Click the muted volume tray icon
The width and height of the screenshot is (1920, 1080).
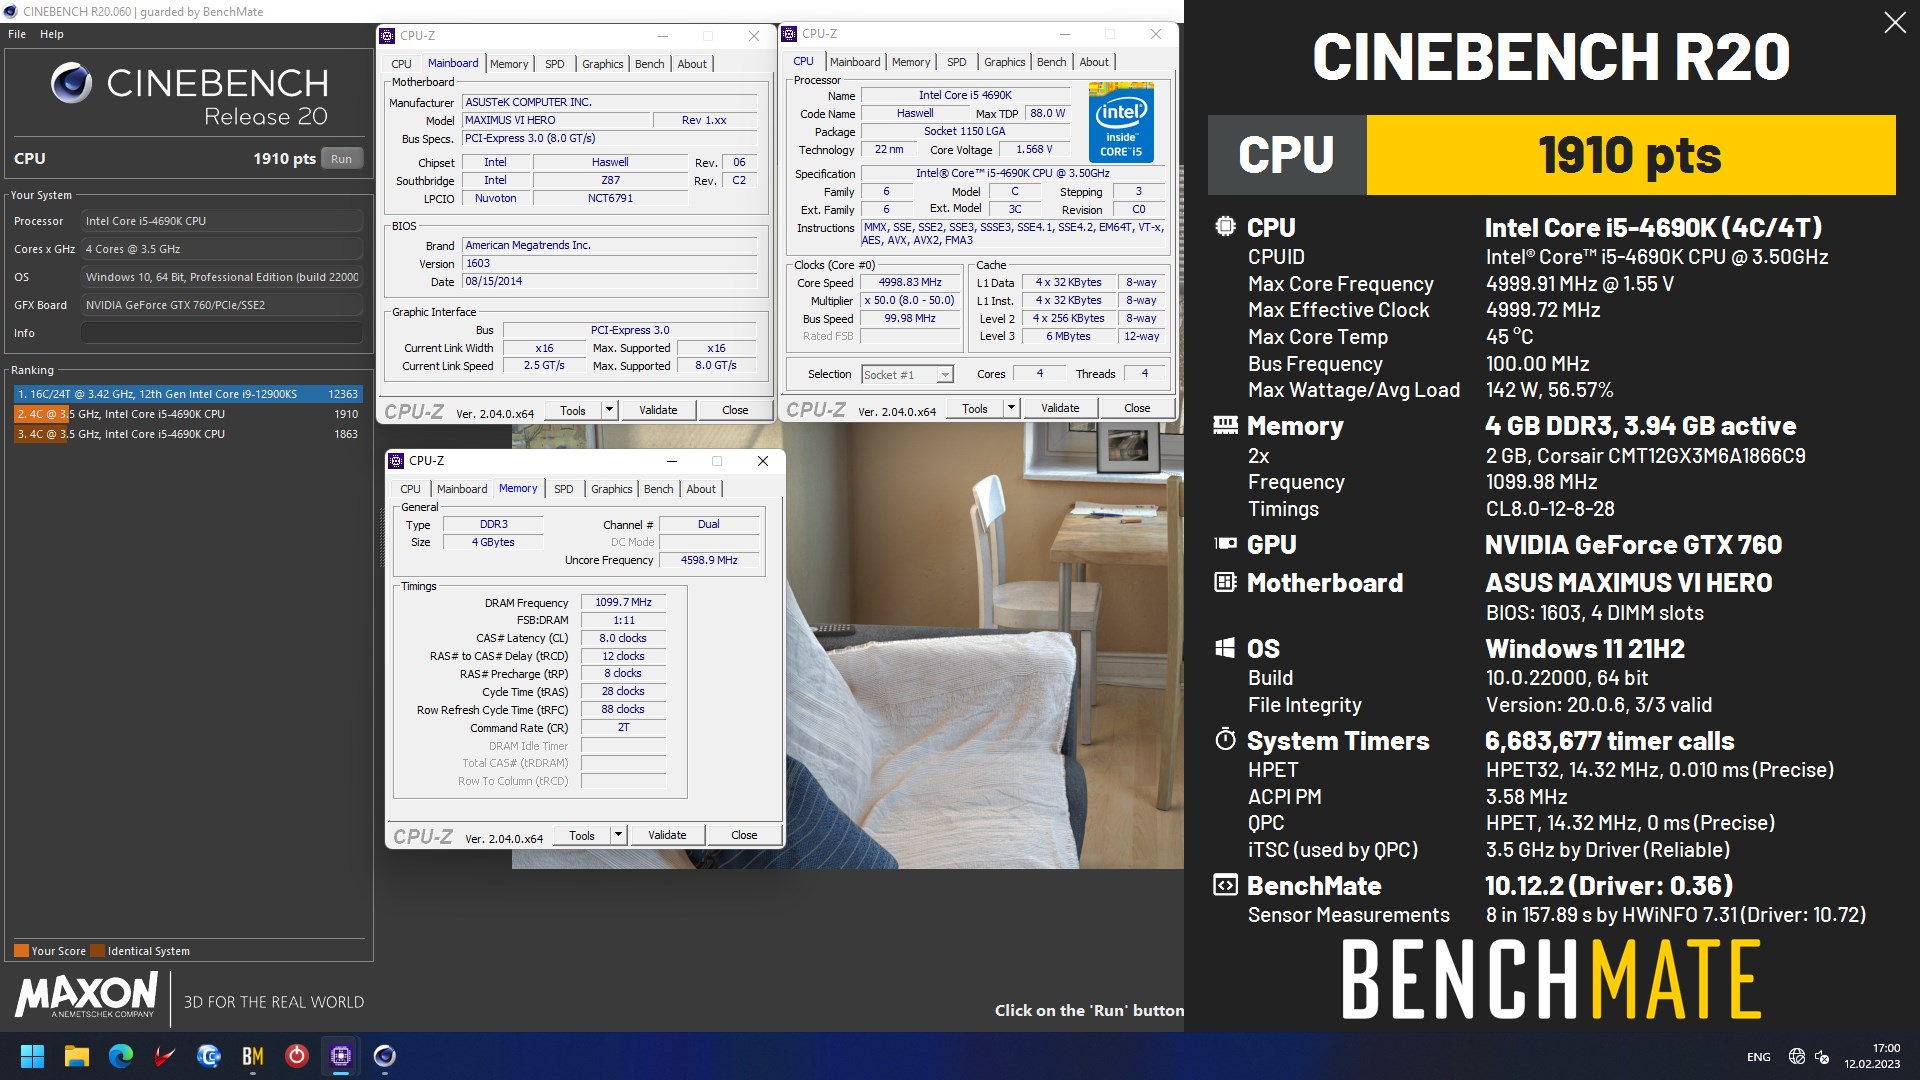[1822, 1057]
